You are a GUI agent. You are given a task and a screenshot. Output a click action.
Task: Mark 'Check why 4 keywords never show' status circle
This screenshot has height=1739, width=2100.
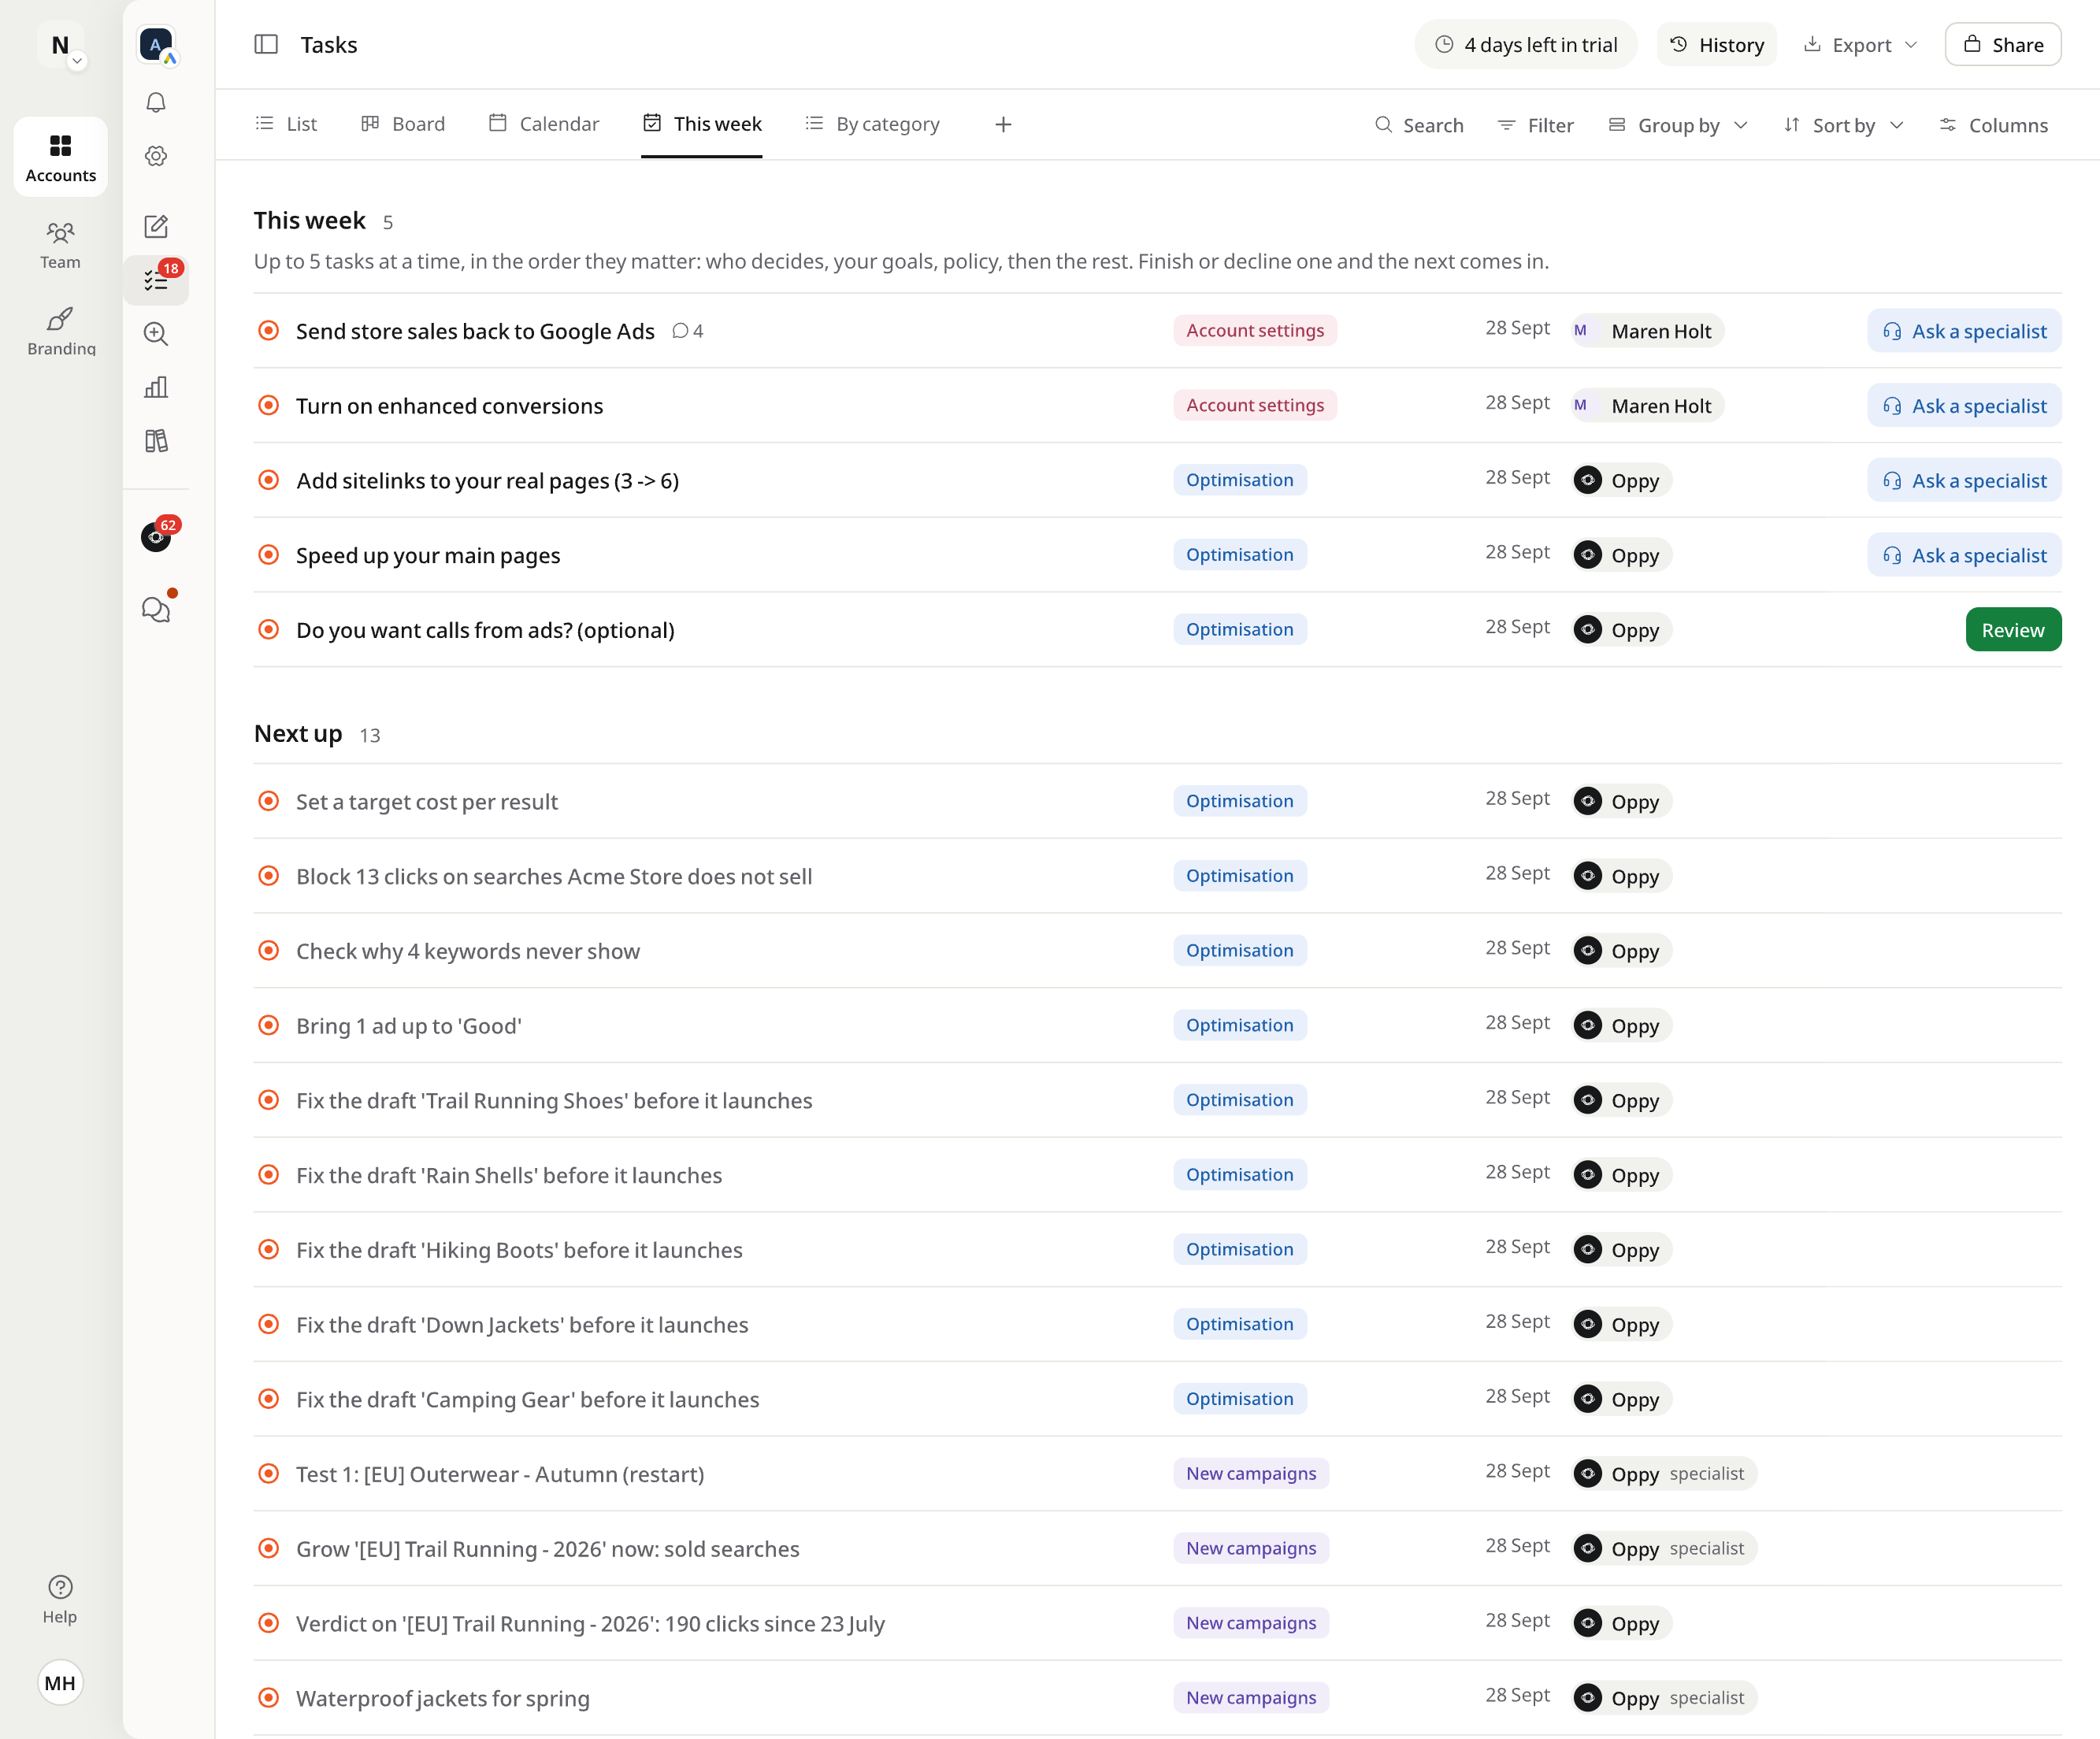tap(268, 951)
